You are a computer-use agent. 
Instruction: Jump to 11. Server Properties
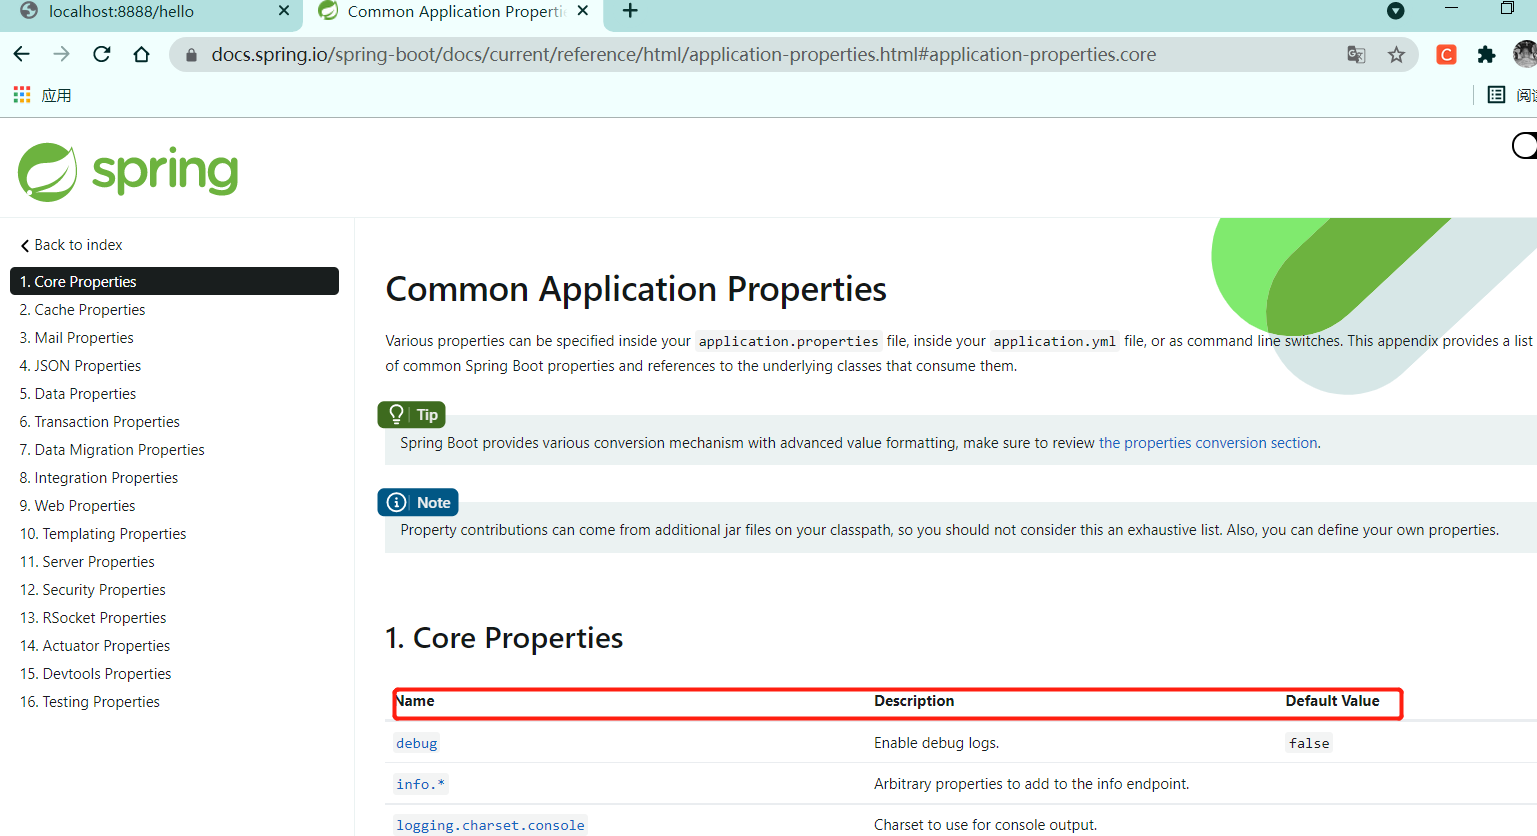[x=87, y=562]
